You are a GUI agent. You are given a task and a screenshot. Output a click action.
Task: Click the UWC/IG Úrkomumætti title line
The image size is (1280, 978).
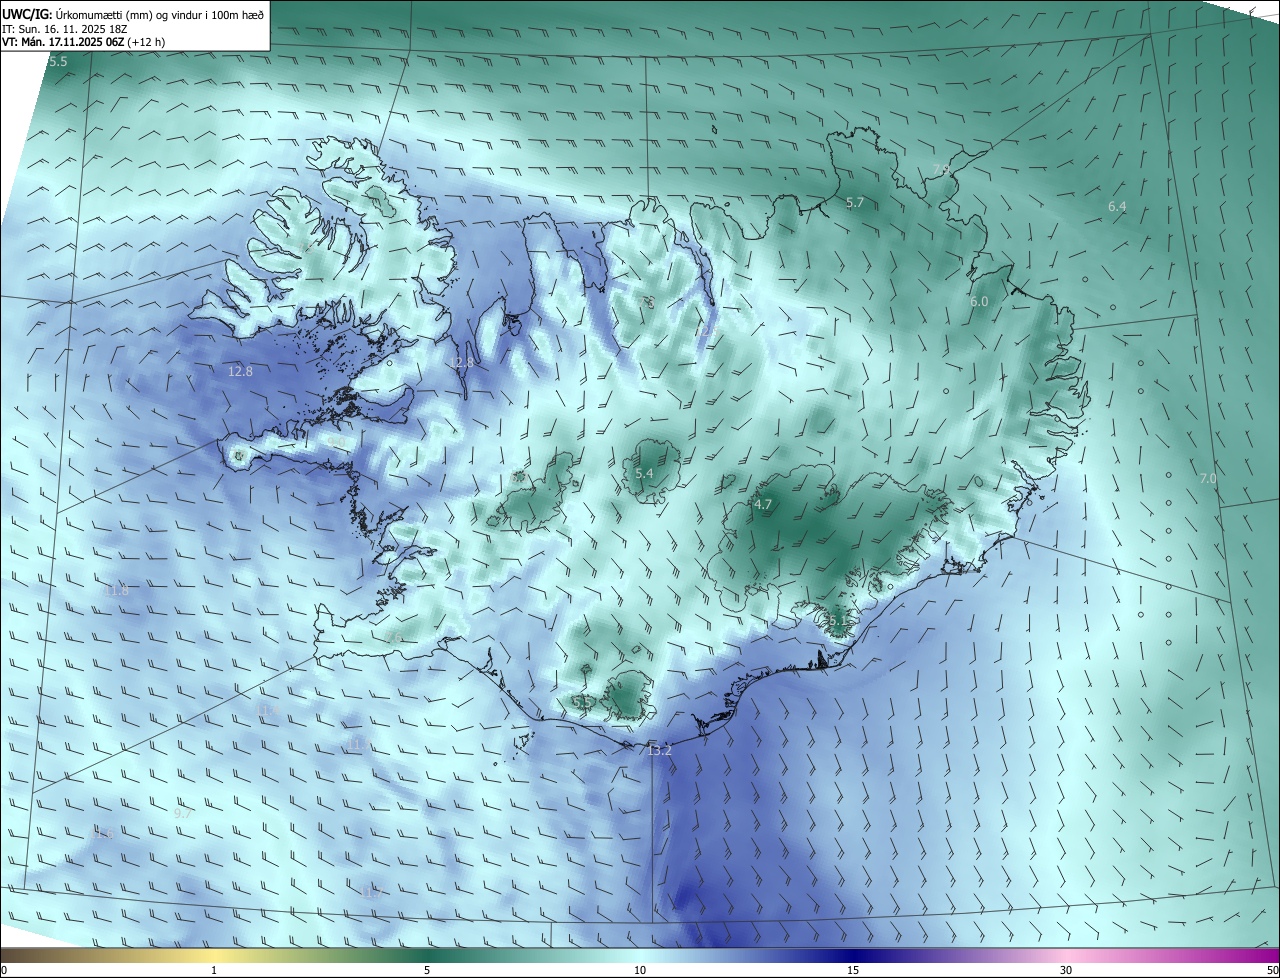click(133, 14)
